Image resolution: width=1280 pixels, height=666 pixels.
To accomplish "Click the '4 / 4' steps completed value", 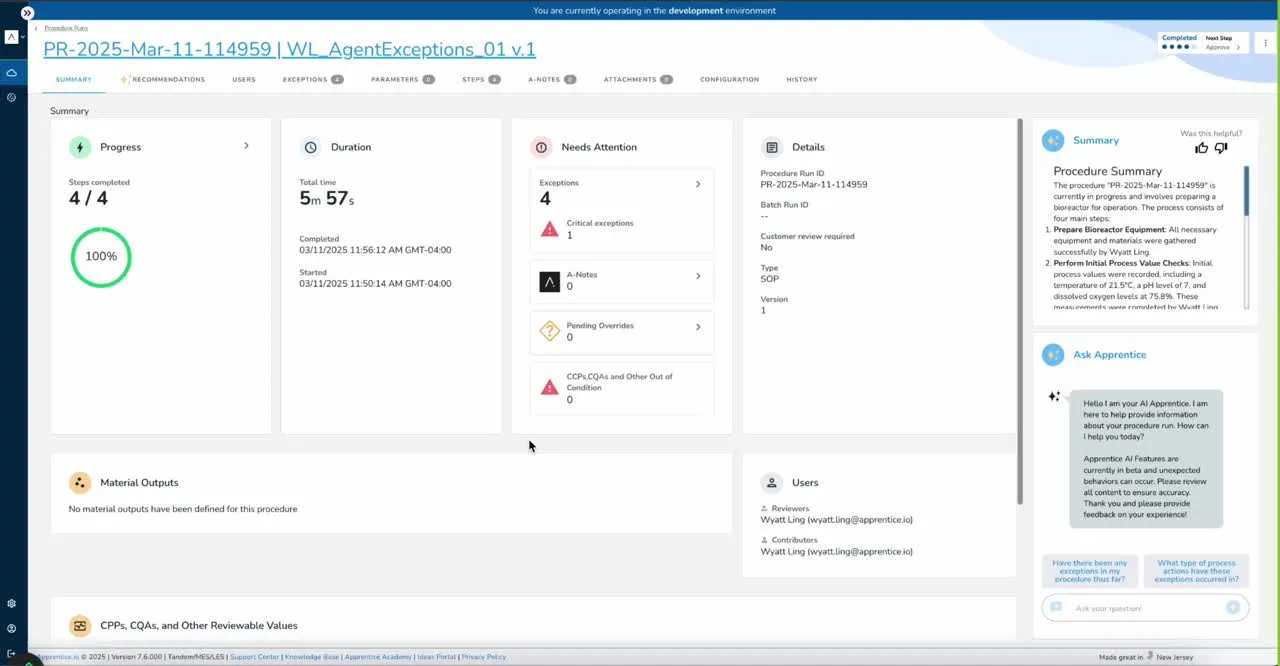I will click(x=88, y=198).
